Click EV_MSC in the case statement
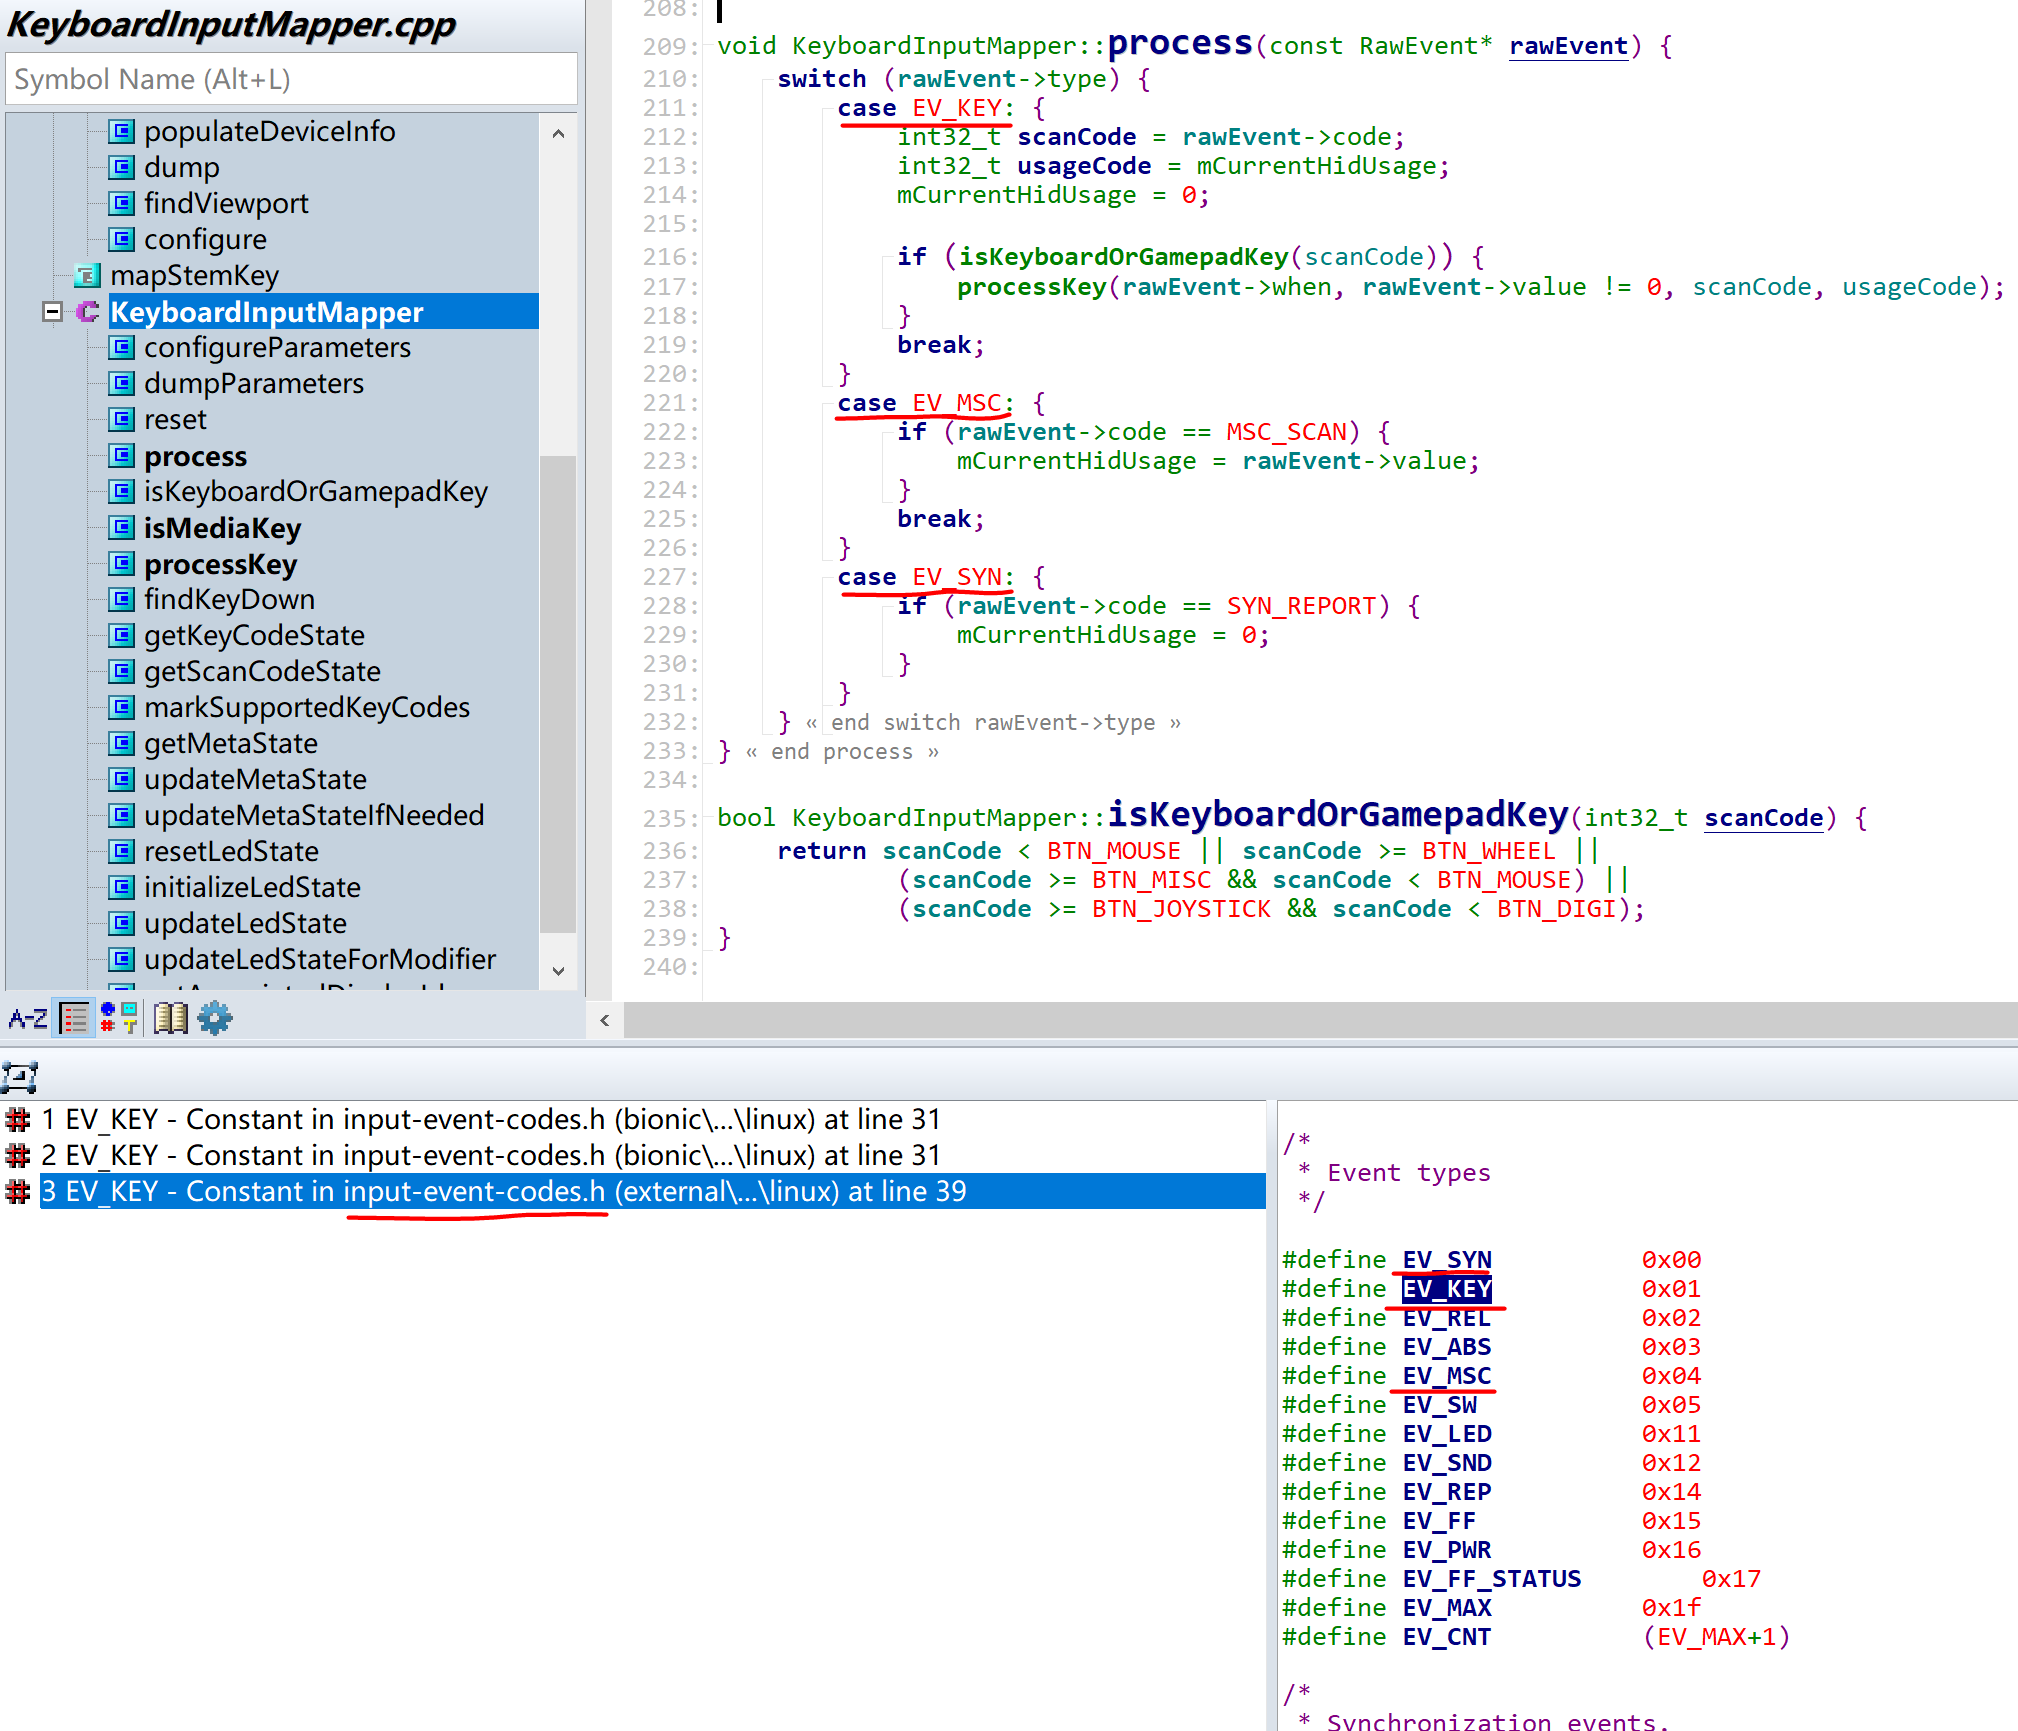 point(957,403)
